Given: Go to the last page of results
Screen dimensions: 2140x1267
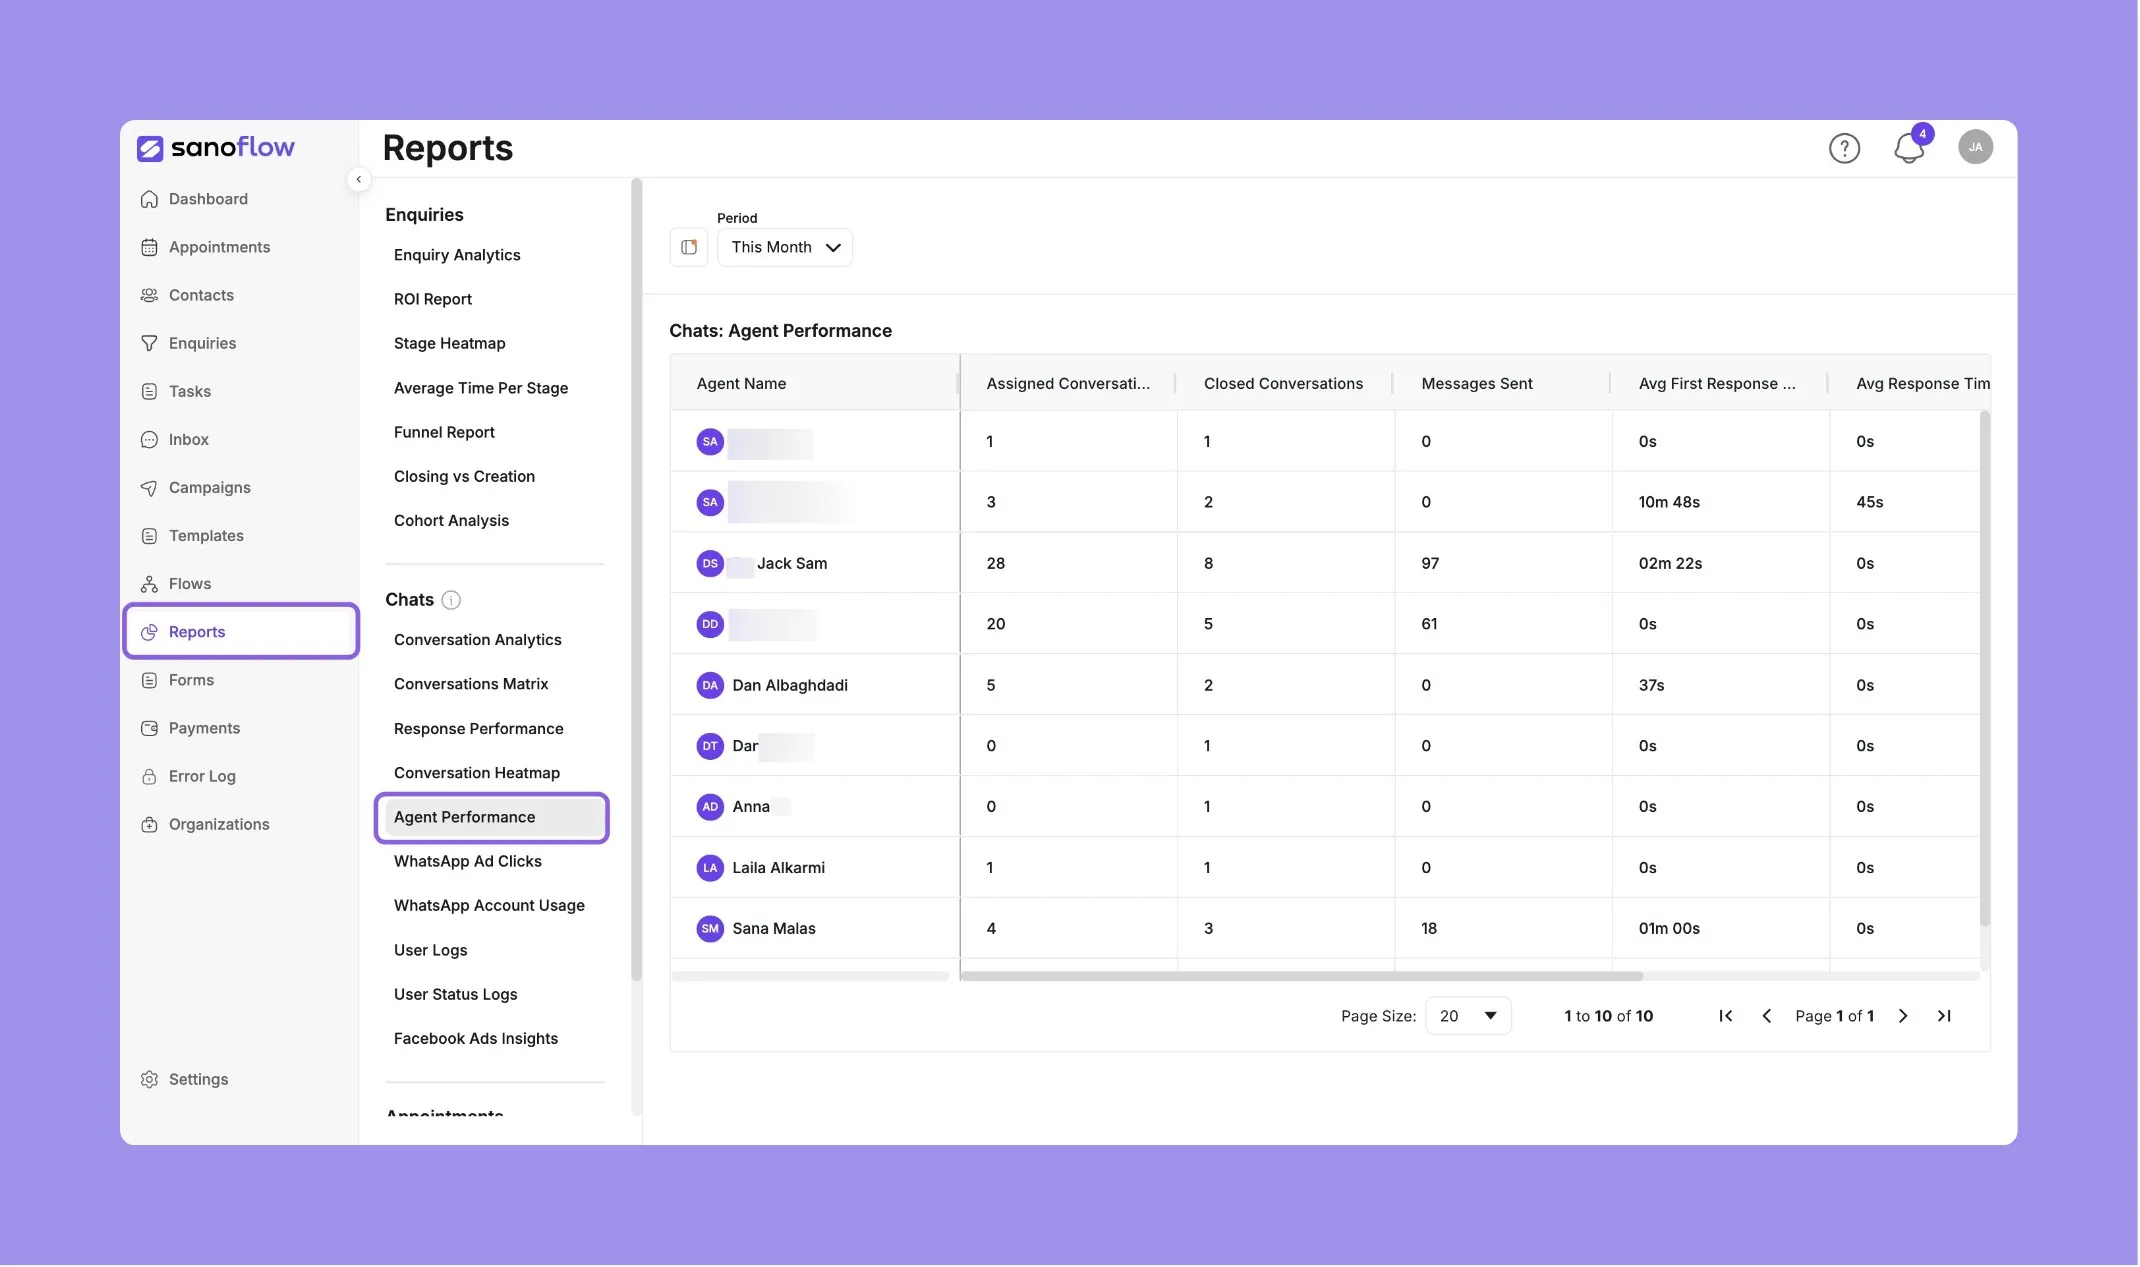Looking at the screenshot, I should pos(1944,1016).
